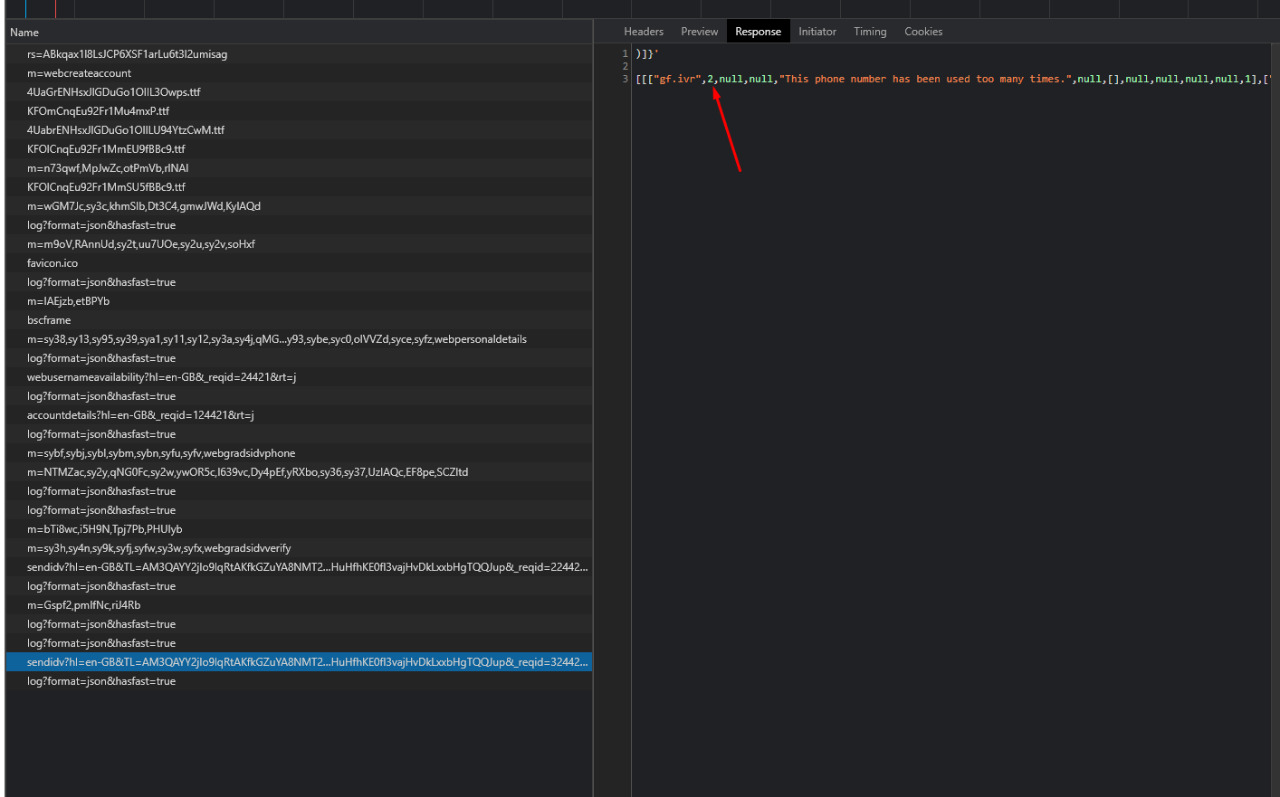The height and width of the screenshot is (797, 1280).
Task: Select the request ending in webgradsidvverify
Action: [298, 548]
